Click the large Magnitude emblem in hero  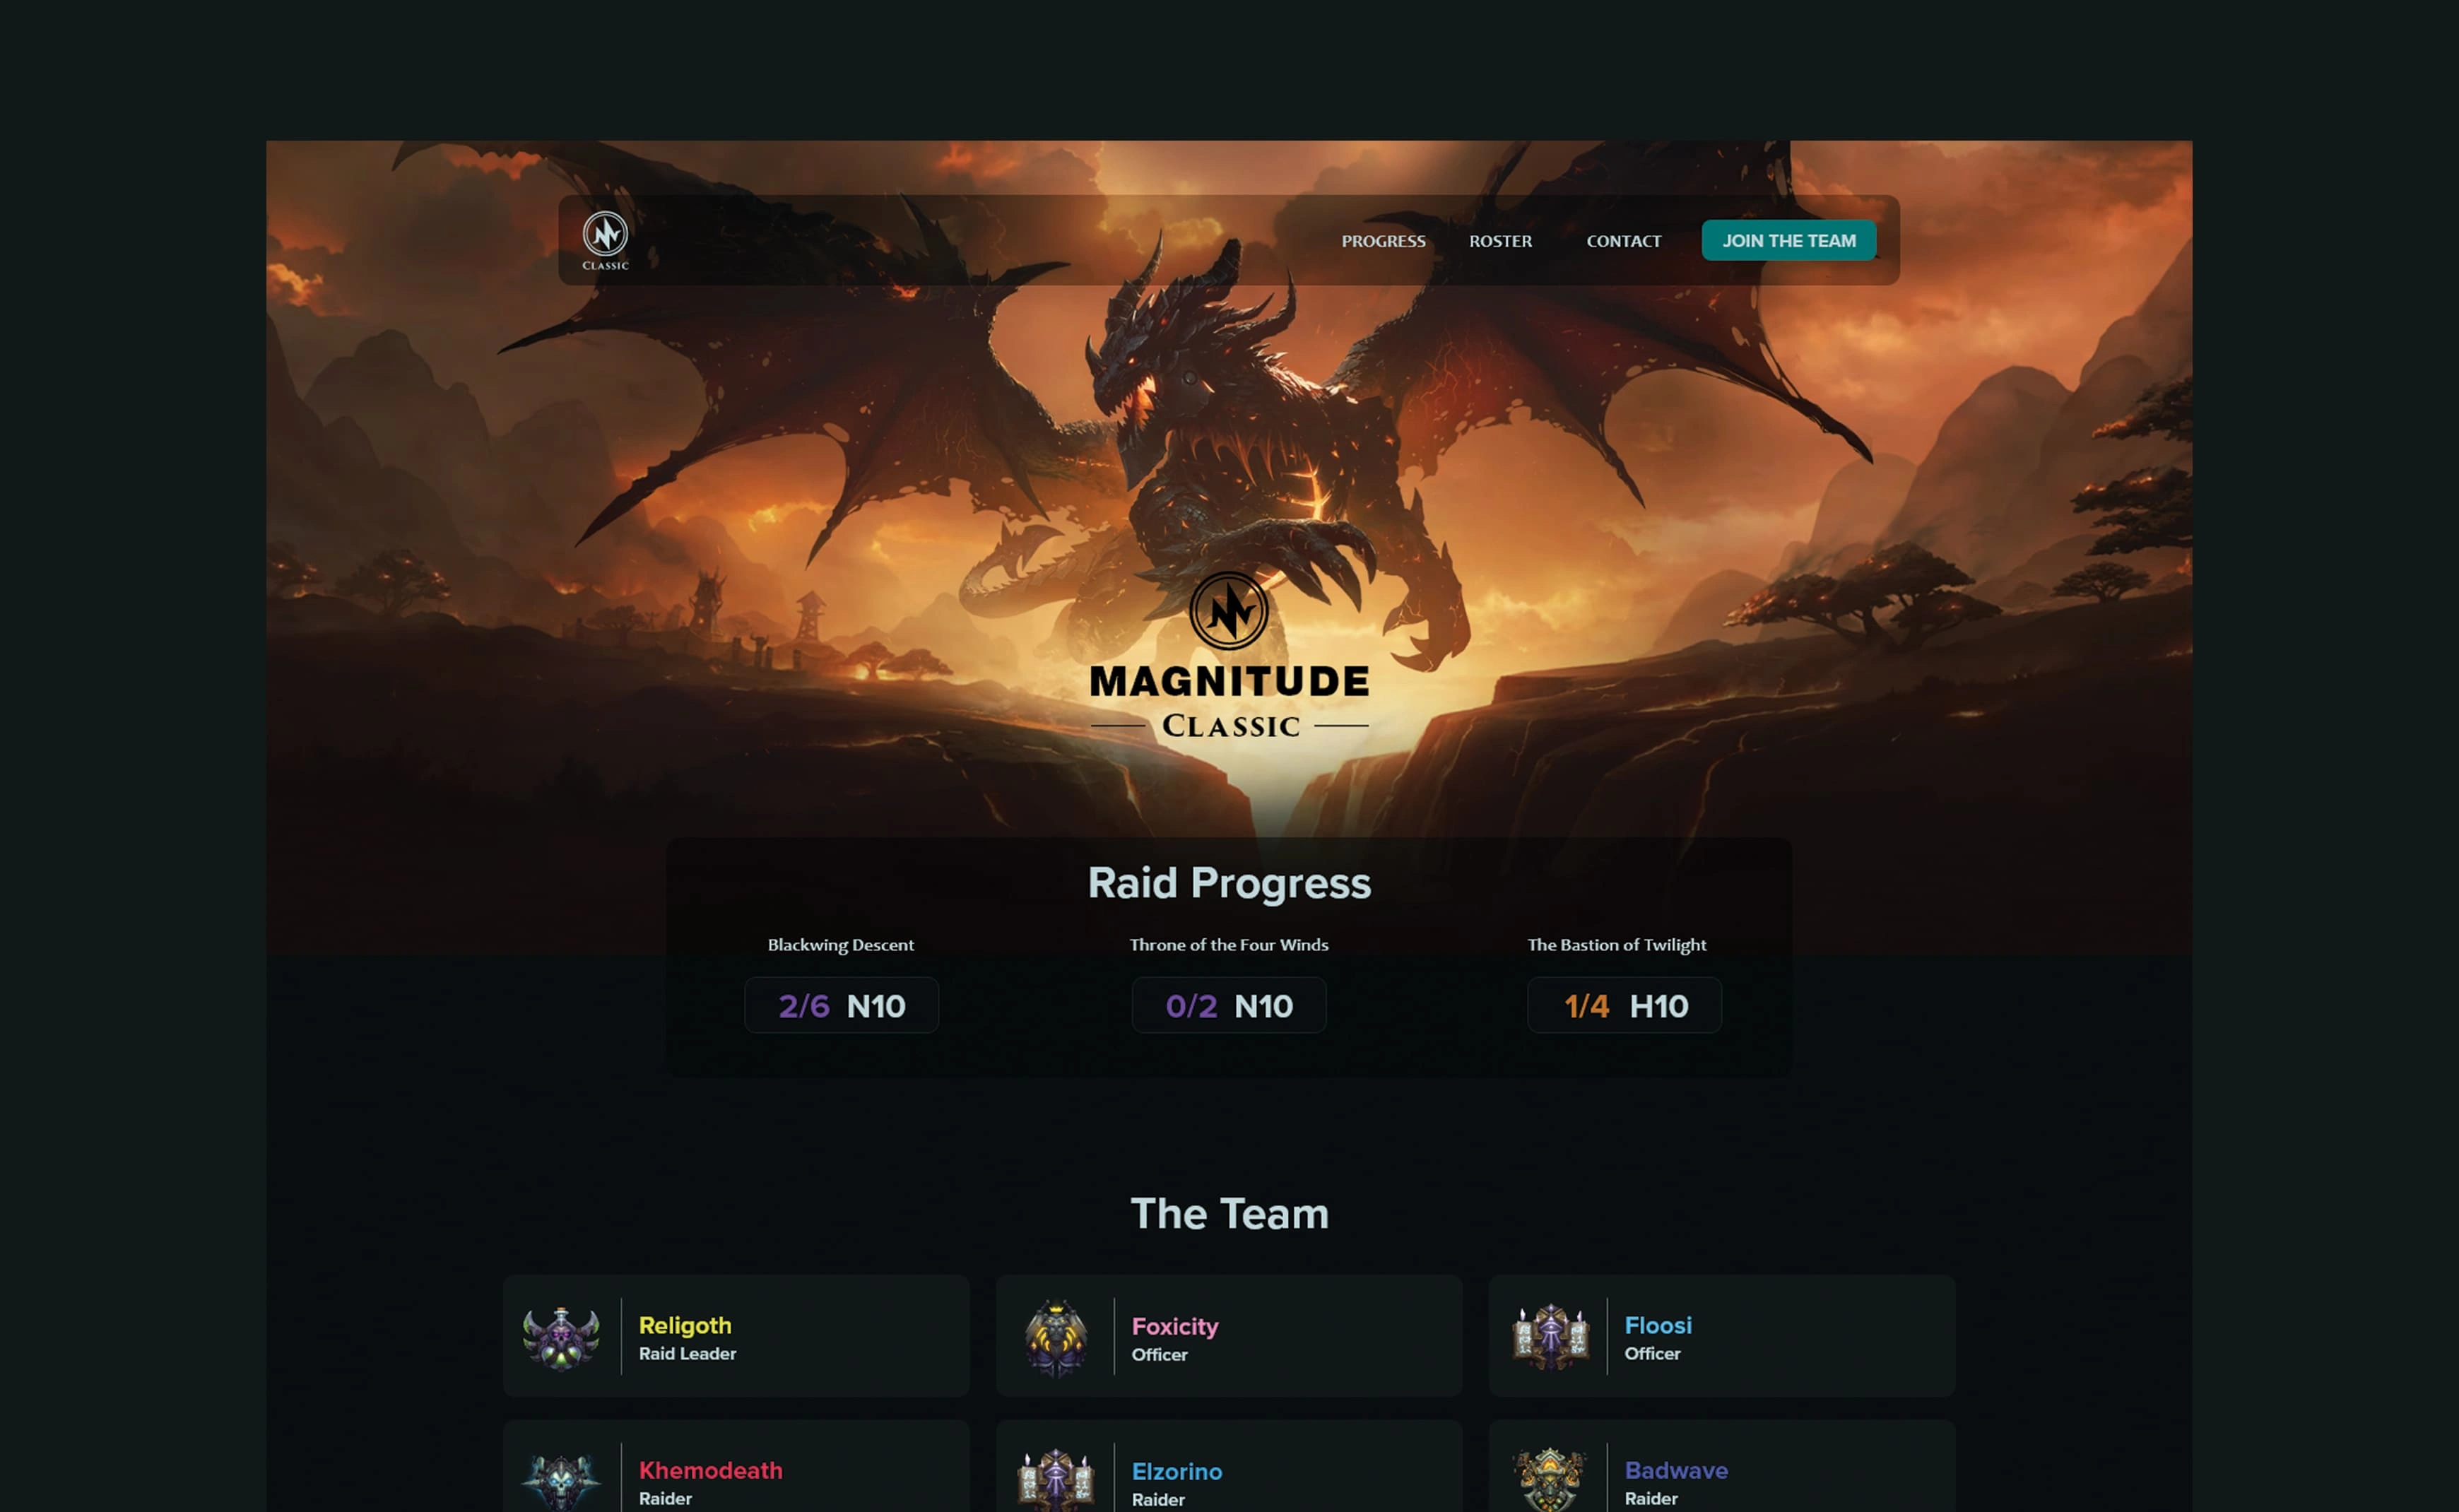(x=1229, y=610)
